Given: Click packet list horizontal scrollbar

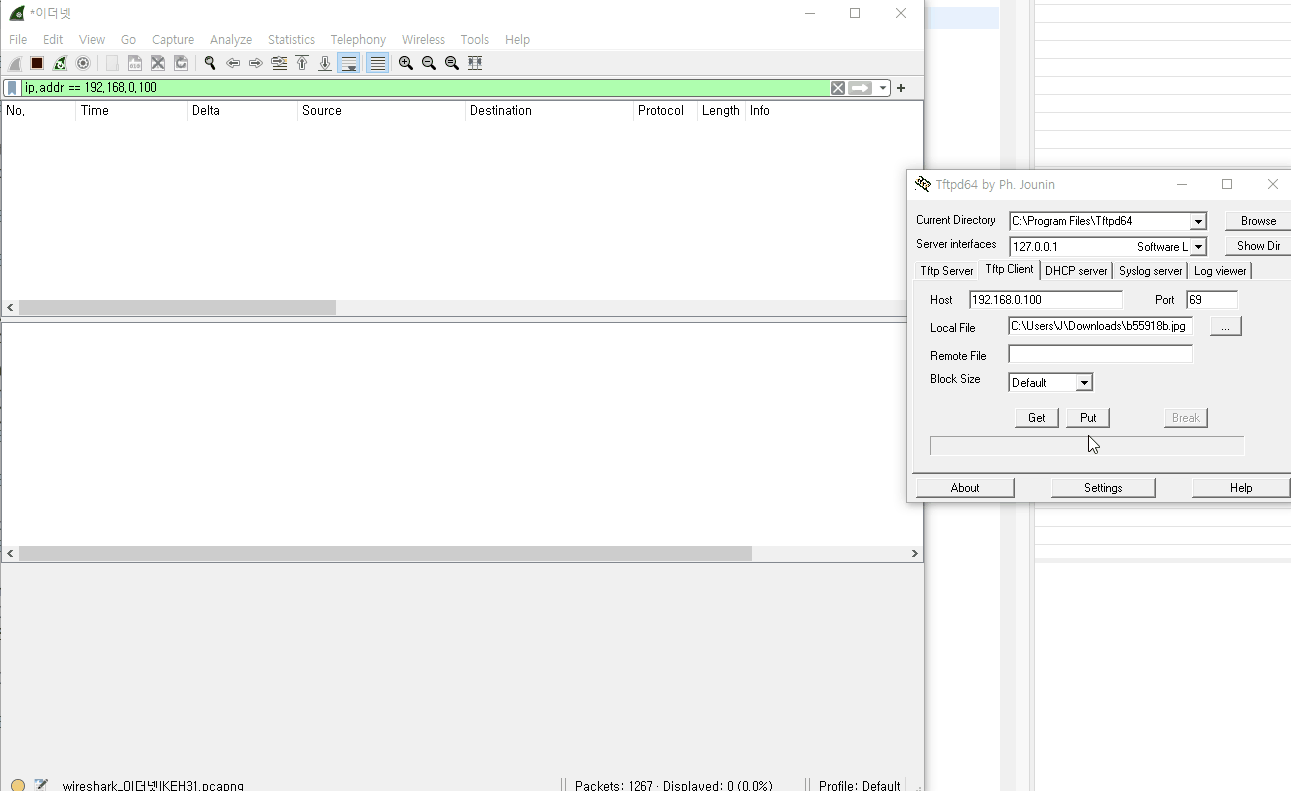Looking at the screenshot, I should (177, 308).
